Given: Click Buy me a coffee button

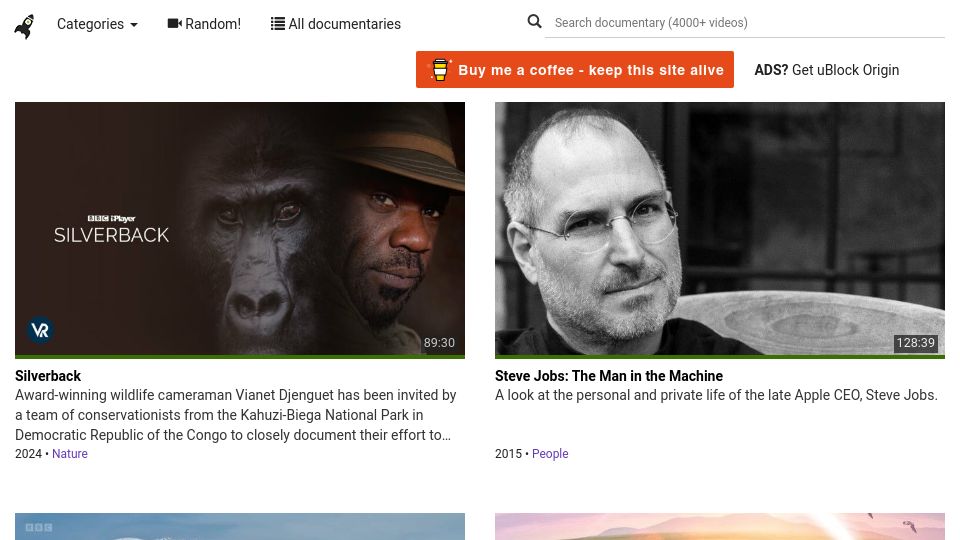Looking at the screenshot, I should pyautogui.click(x=575, y=70).
